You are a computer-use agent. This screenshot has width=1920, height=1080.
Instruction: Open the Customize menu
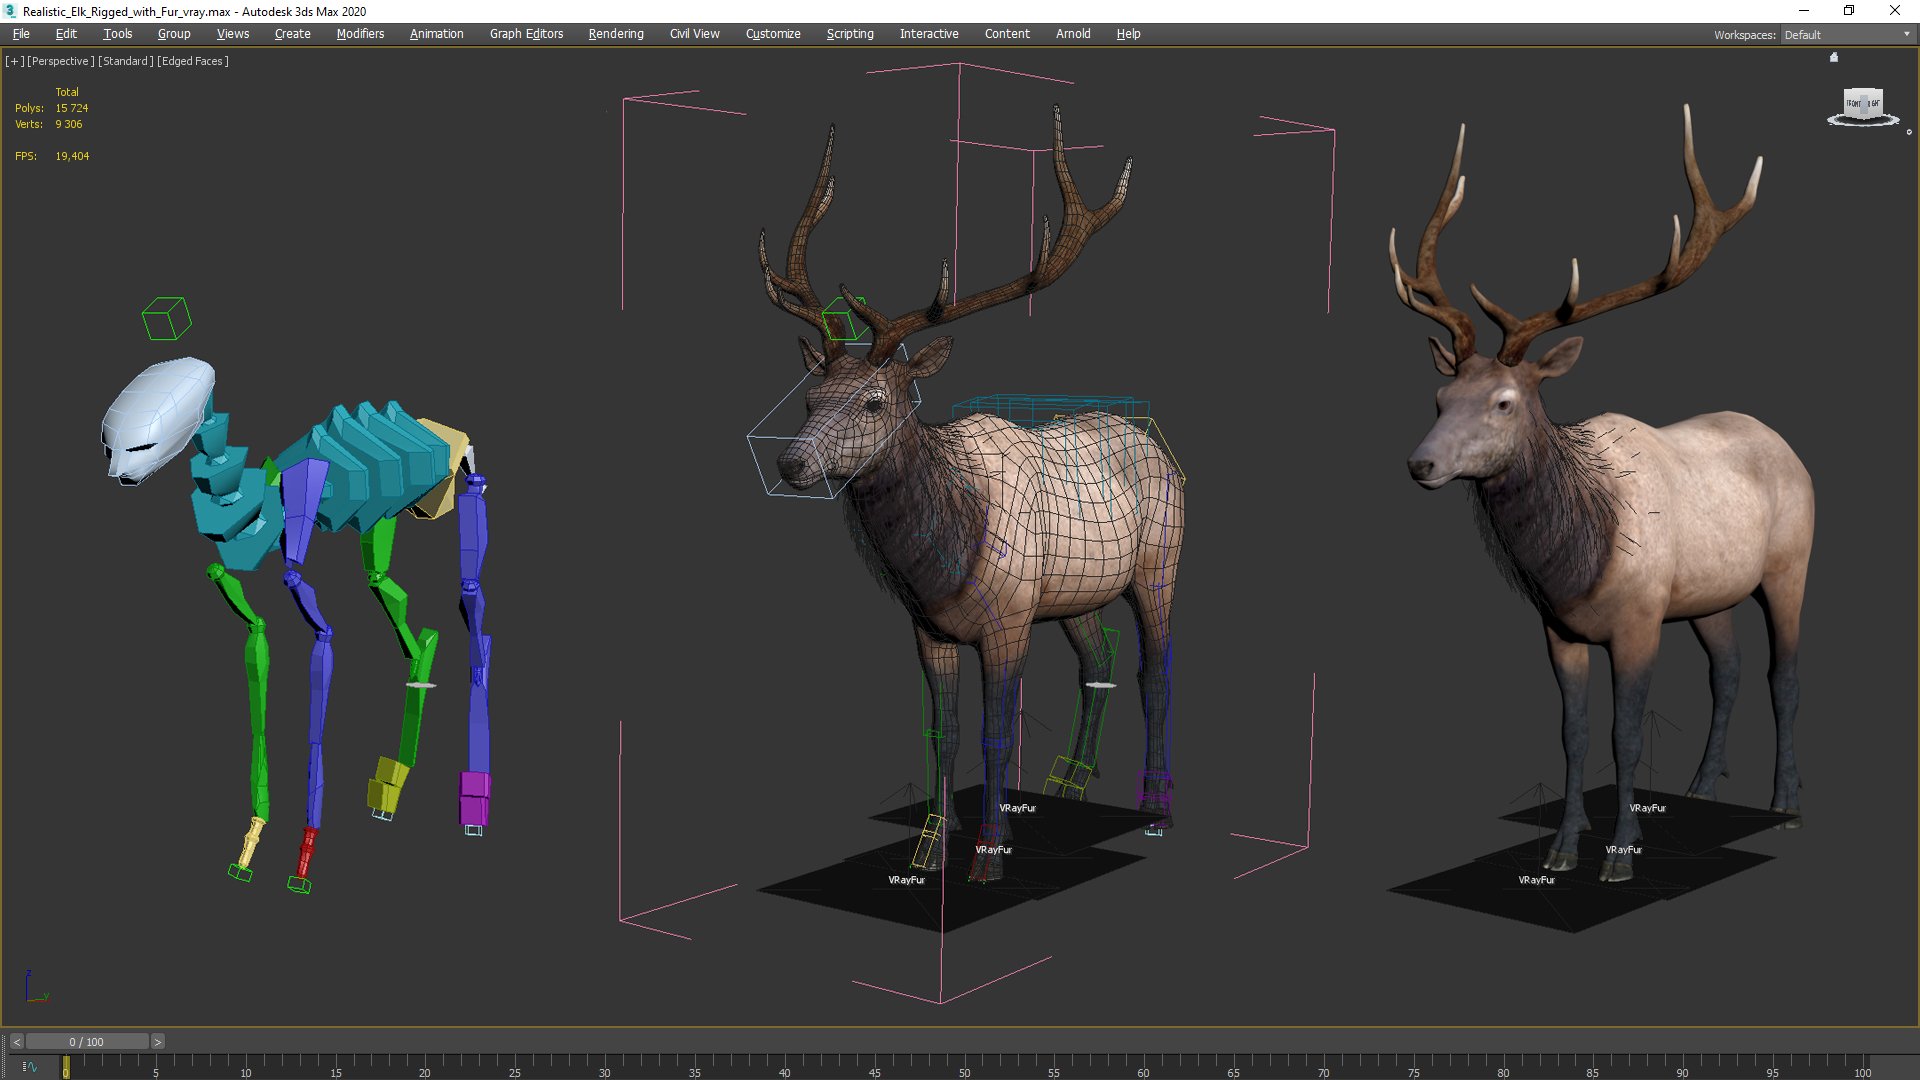(773, 34)
